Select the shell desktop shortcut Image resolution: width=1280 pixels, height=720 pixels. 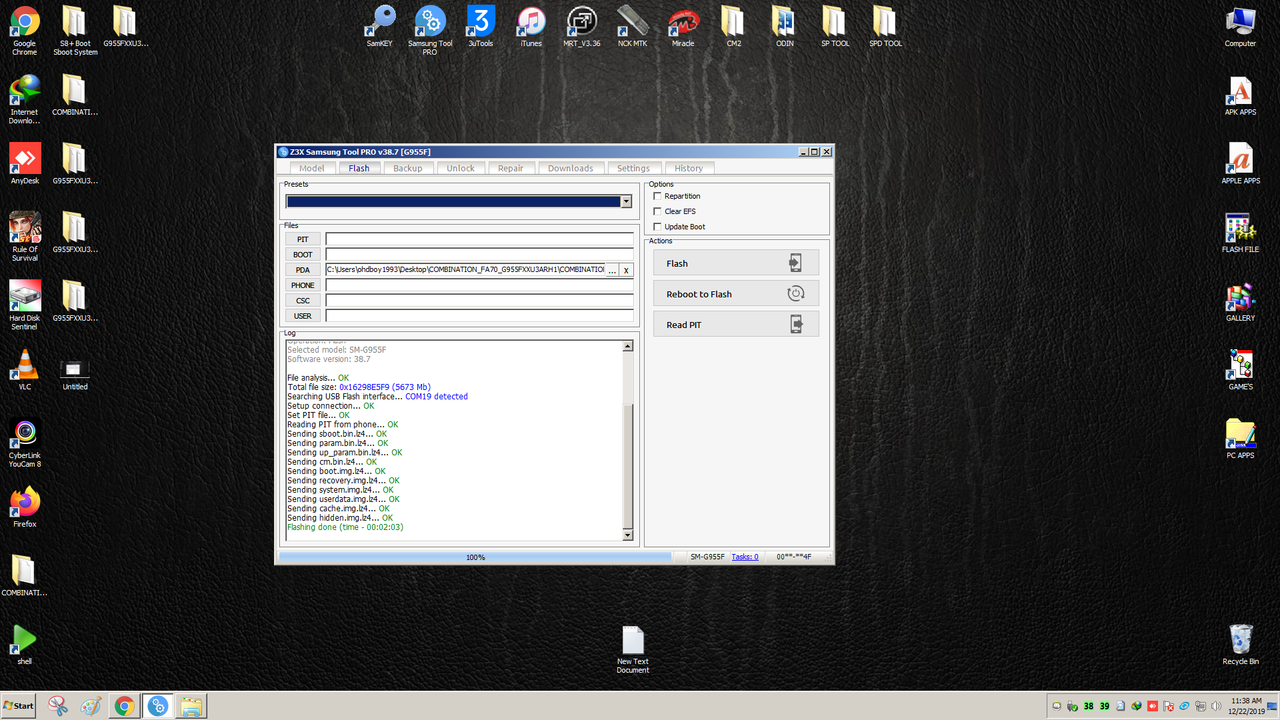pyautogui.click(x=24, y=644)
